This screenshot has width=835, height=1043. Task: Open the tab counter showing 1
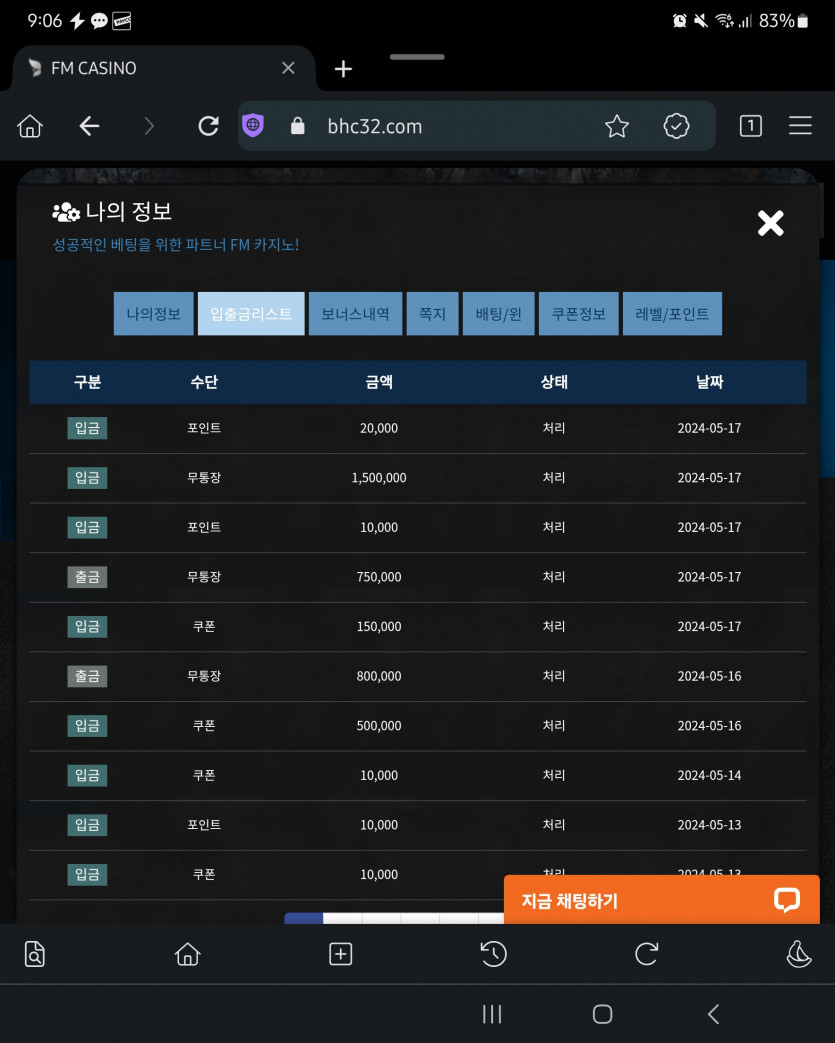[751, 126]
